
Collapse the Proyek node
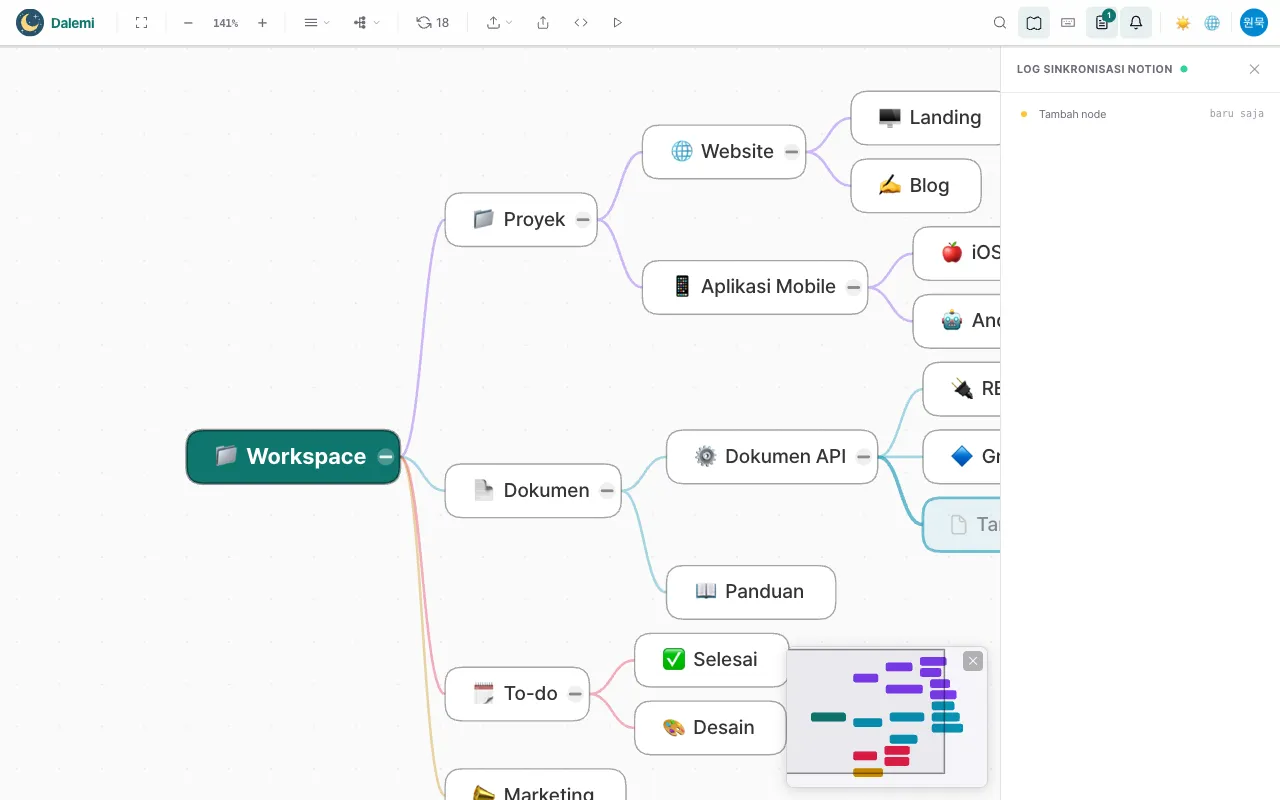point(583,220)
